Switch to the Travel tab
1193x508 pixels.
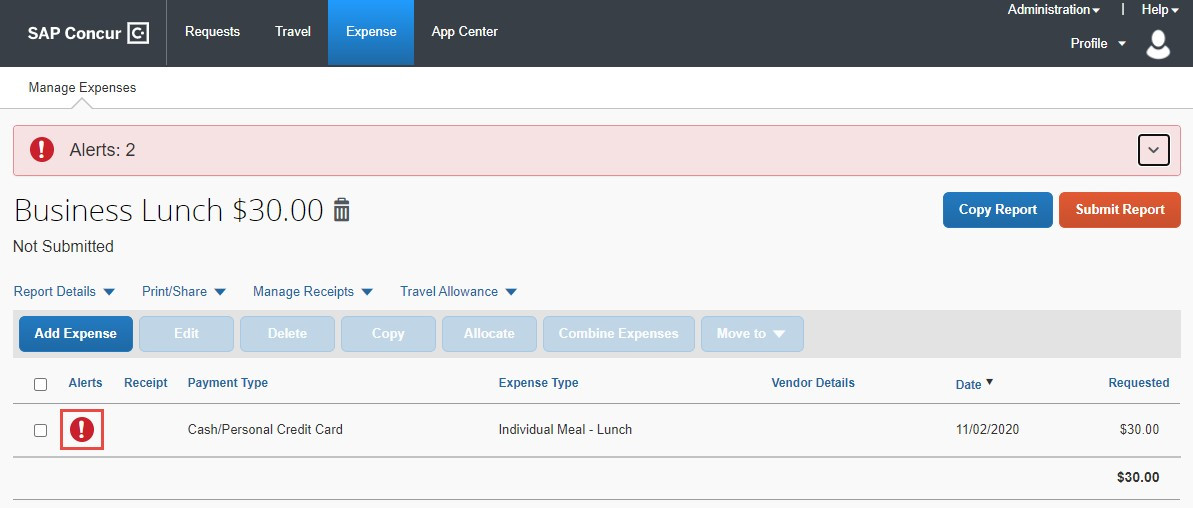coord(293,32)
